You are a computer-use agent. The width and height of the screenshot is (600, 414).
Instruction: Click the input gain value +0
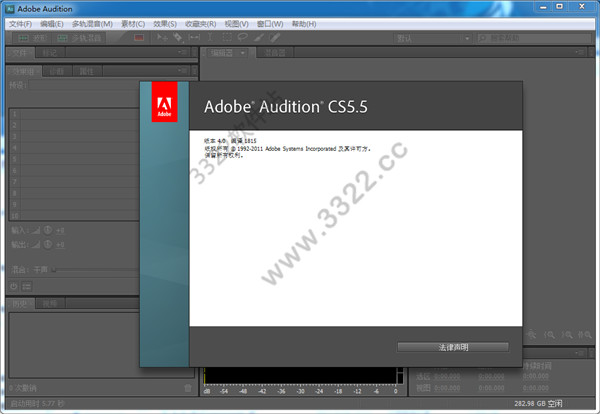coord(60,230)
